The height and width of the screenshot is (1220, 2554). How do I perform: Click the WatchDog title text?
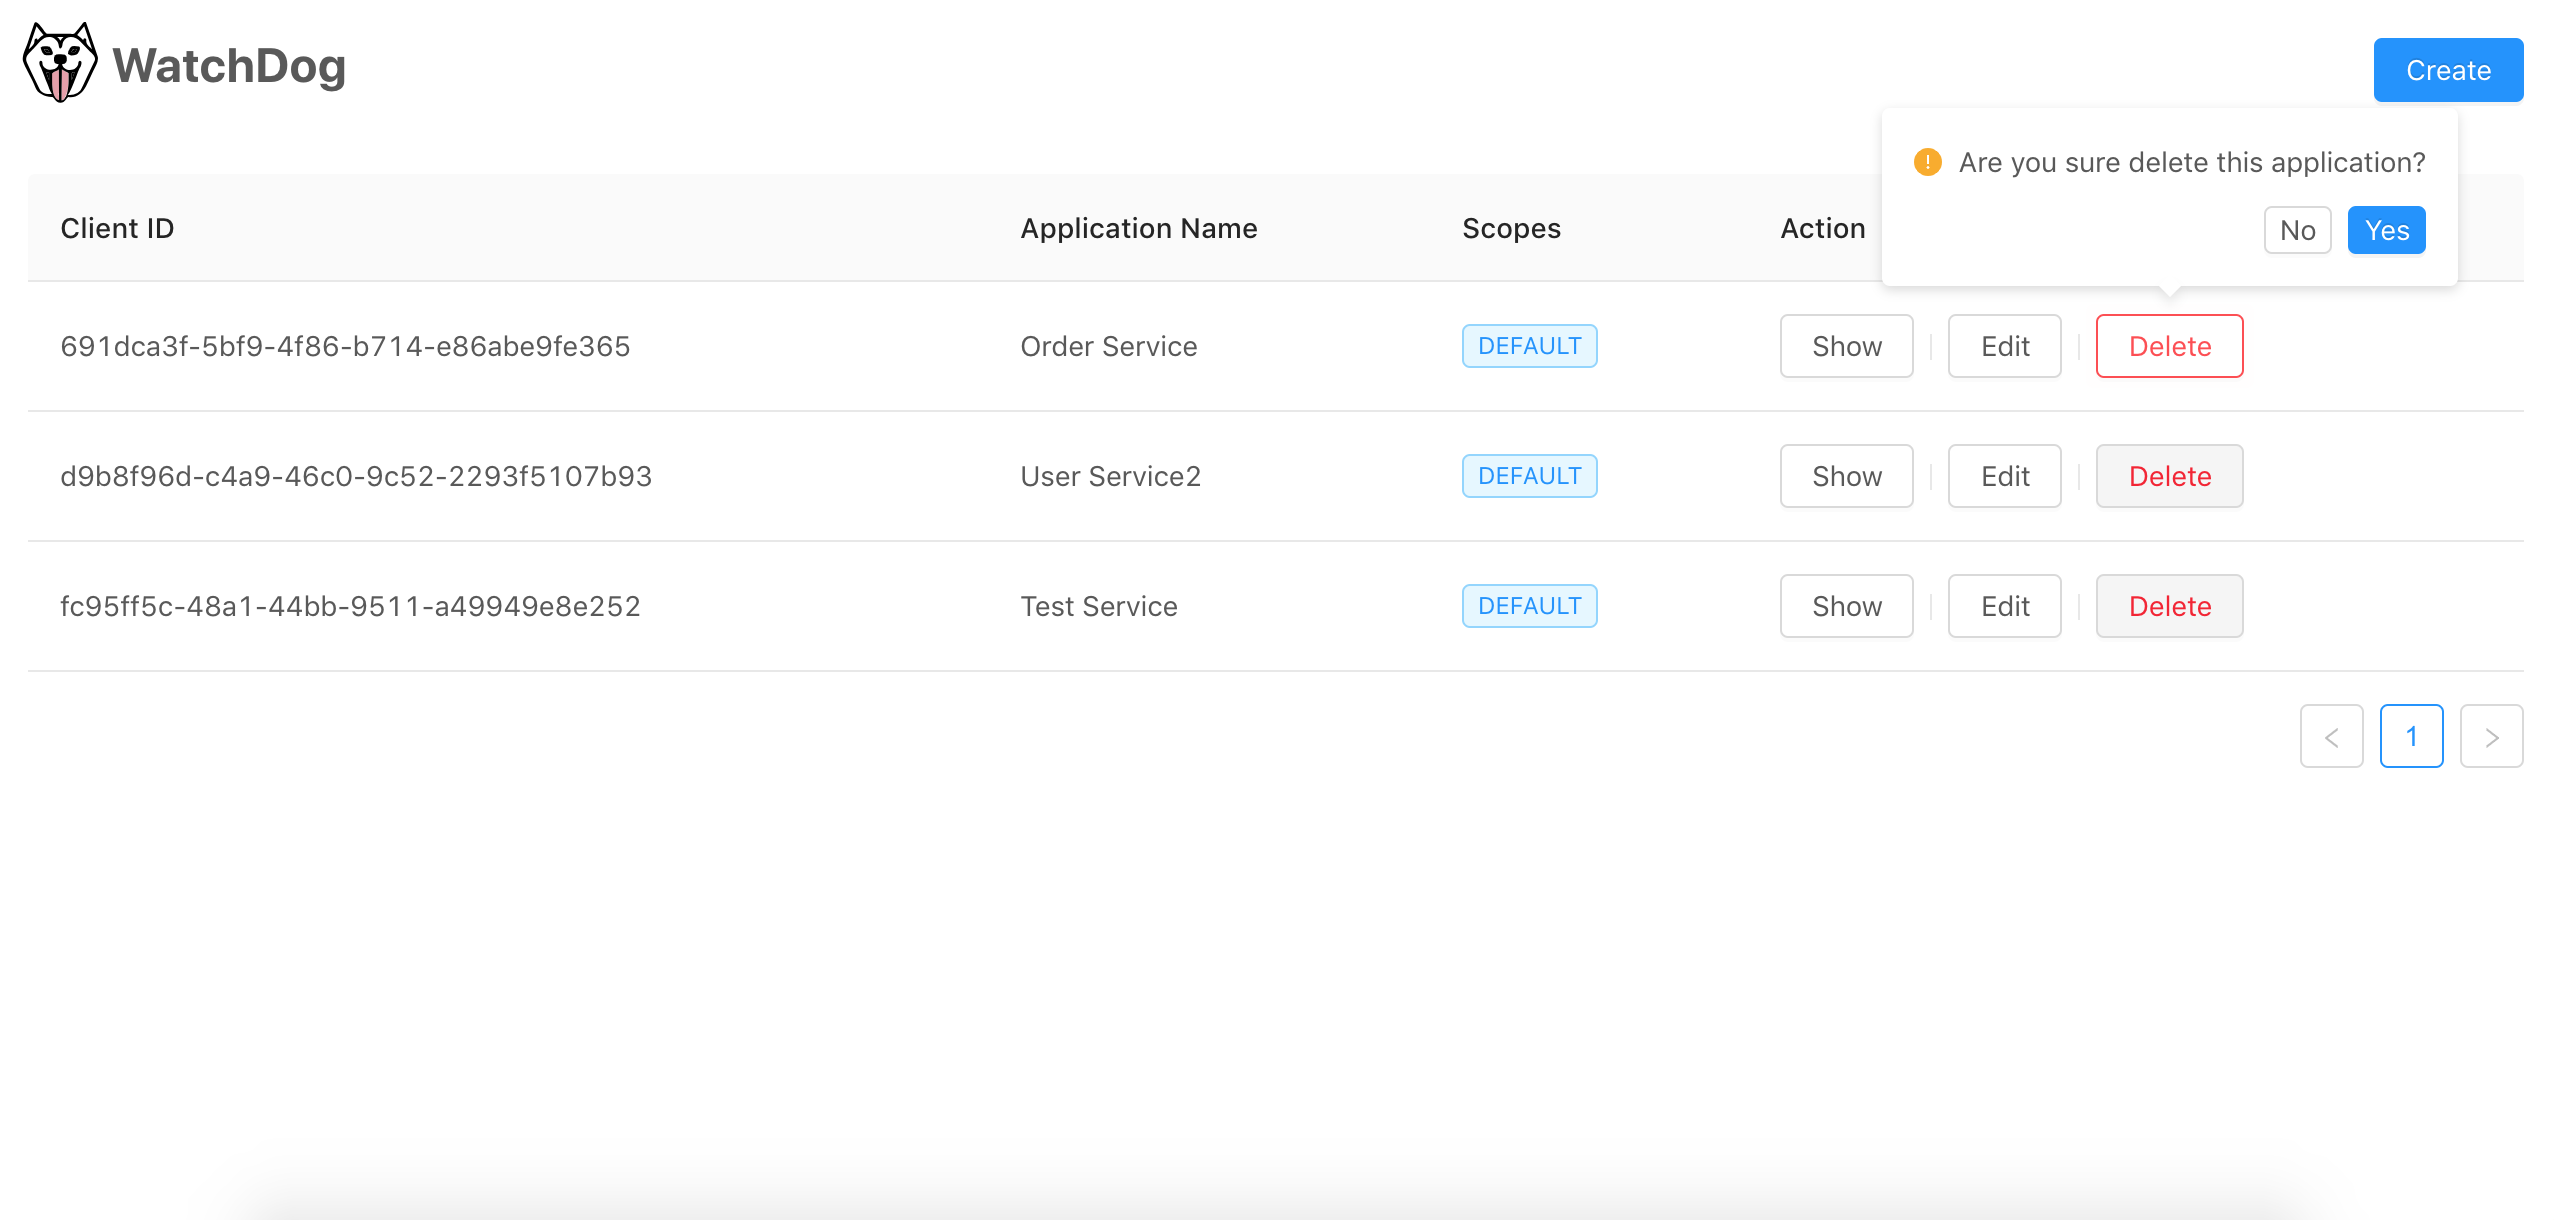pyautogui.click(x=229, y=67)
